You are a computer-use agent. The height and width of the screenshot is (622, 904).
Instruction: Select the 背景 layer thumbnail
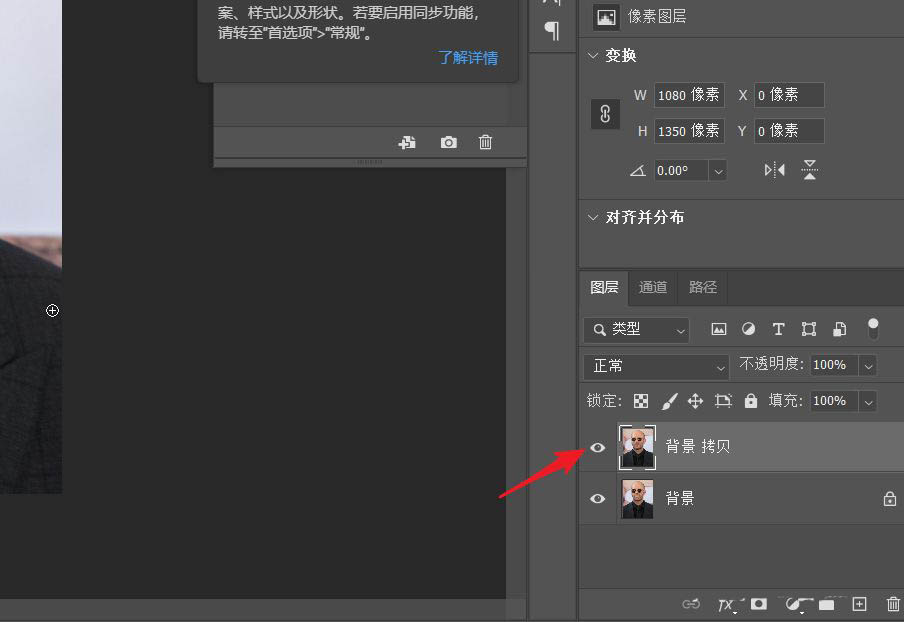pyautogui.click(x=637, y=499)
